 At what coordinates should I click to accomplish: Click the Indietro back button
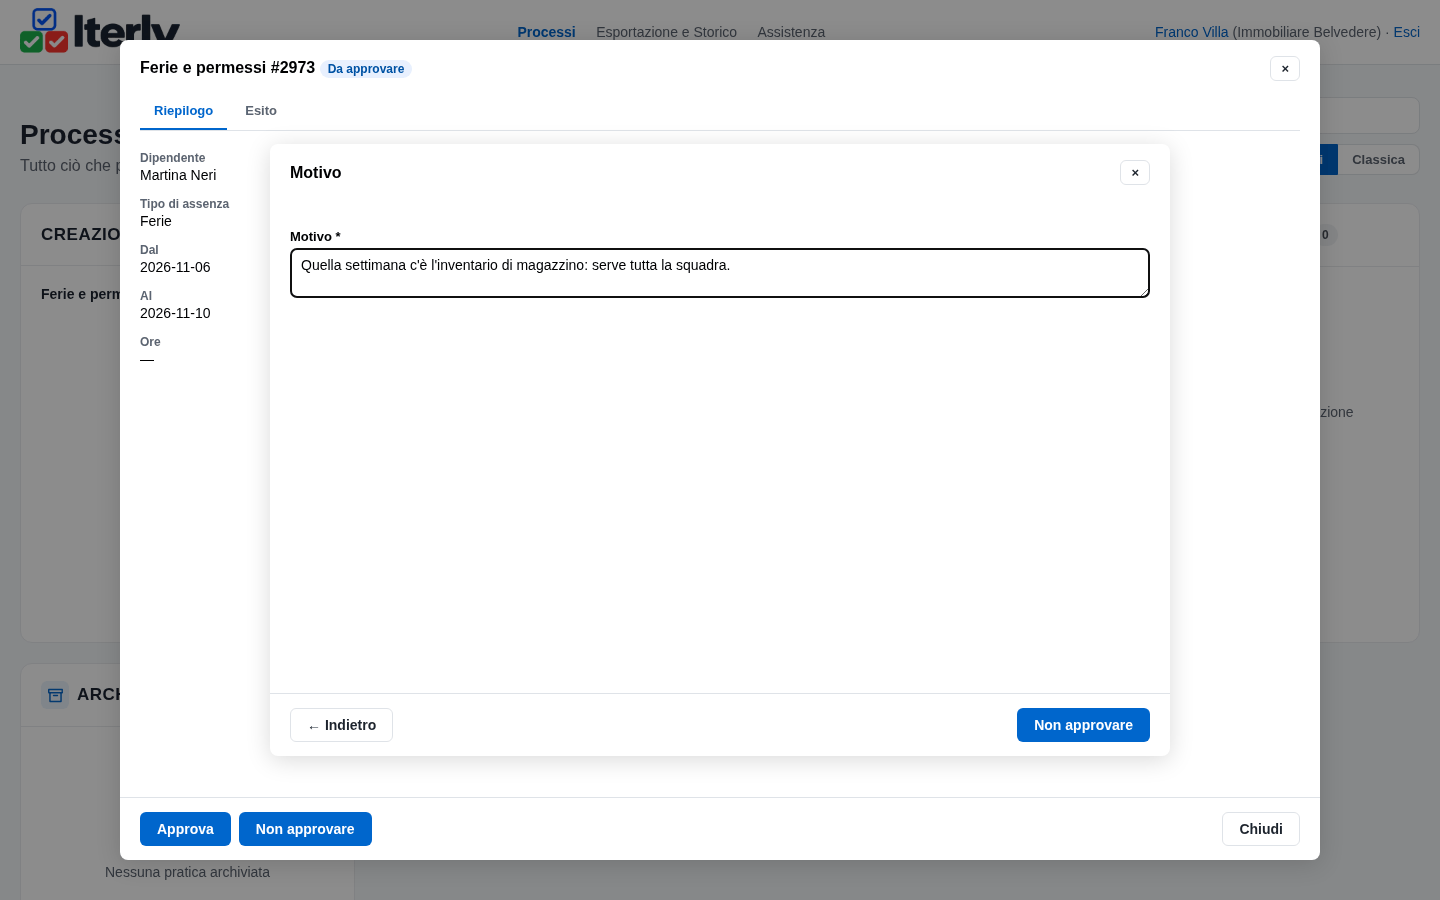click(341, 725)
